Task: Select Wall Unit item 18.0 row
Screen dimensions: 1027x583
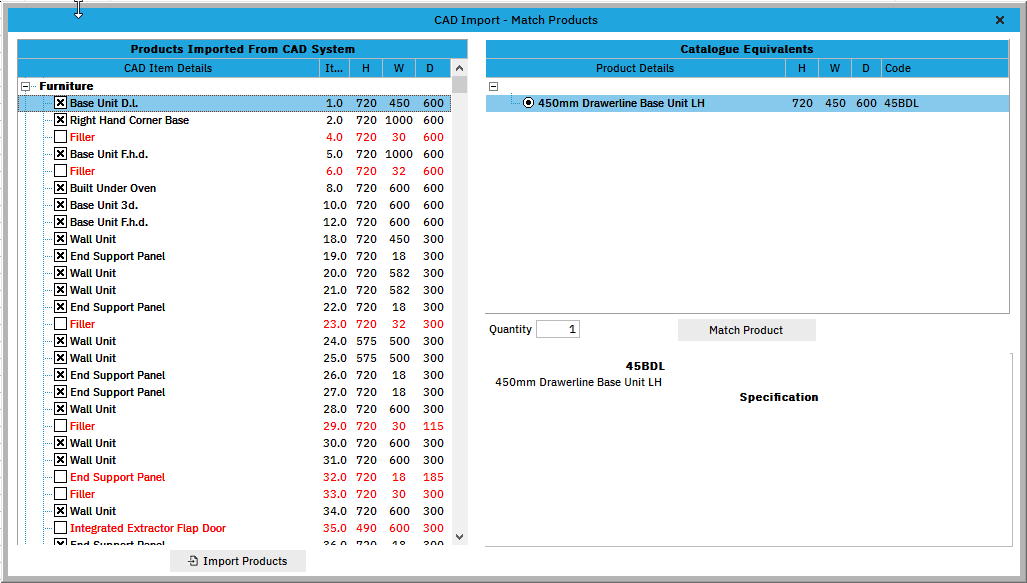Action: 234,239
